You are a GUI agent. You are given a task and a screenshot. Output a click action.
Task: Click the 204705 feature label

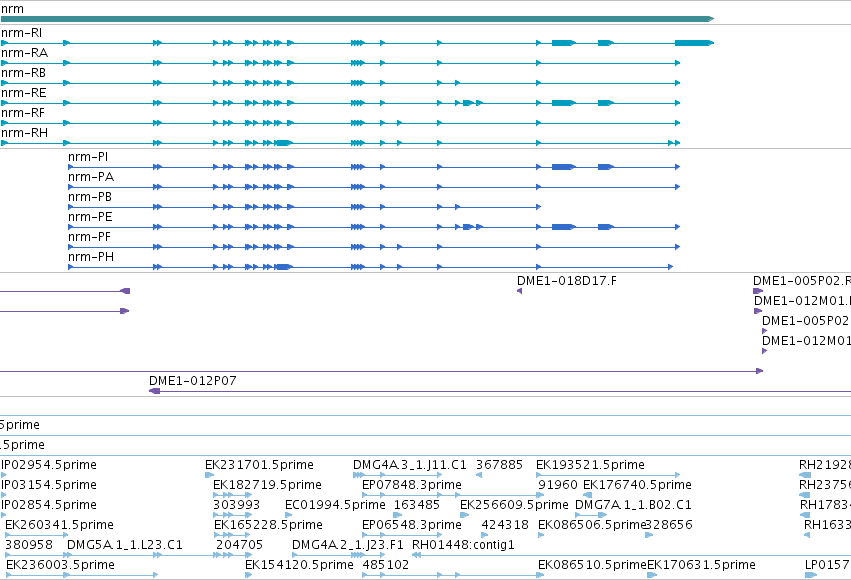click(239, 545)
